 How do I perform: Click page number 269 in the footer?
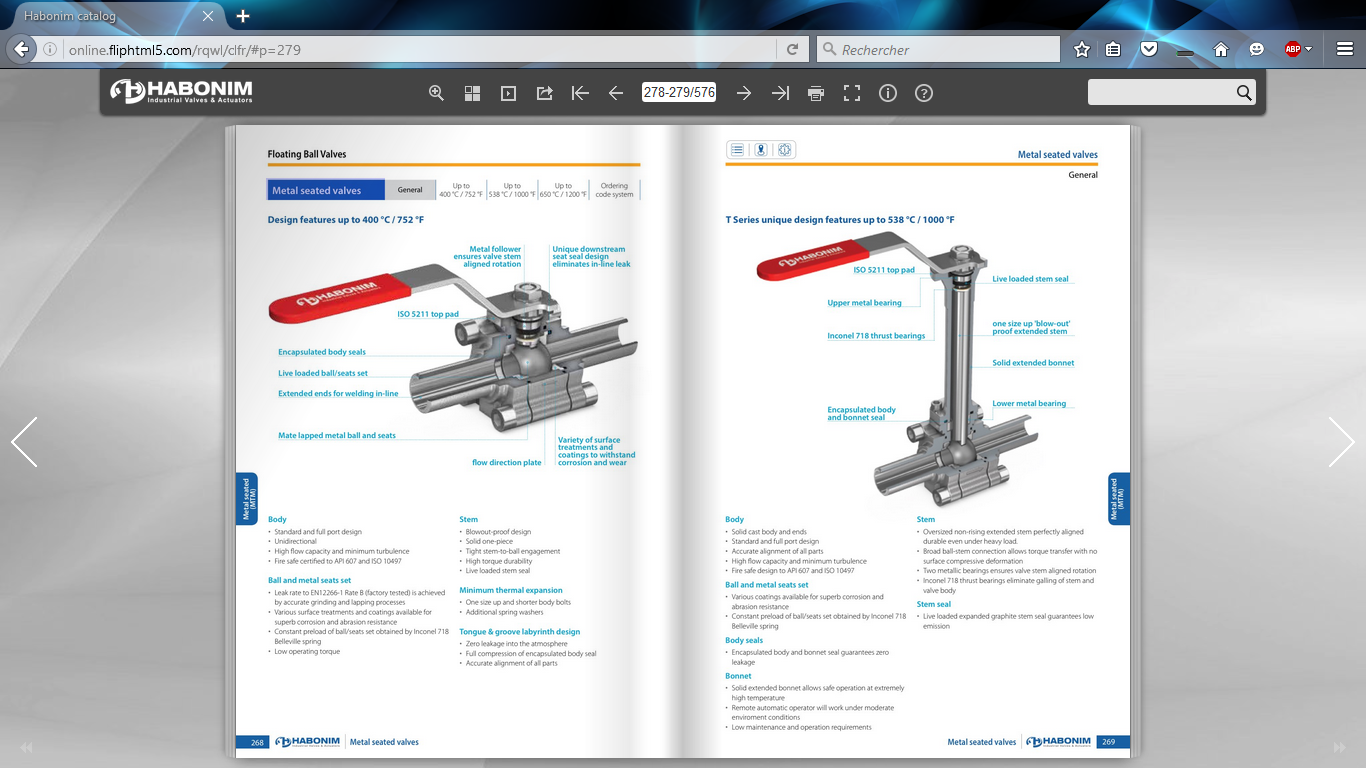pyautogui.click(x=1107, y=742)
